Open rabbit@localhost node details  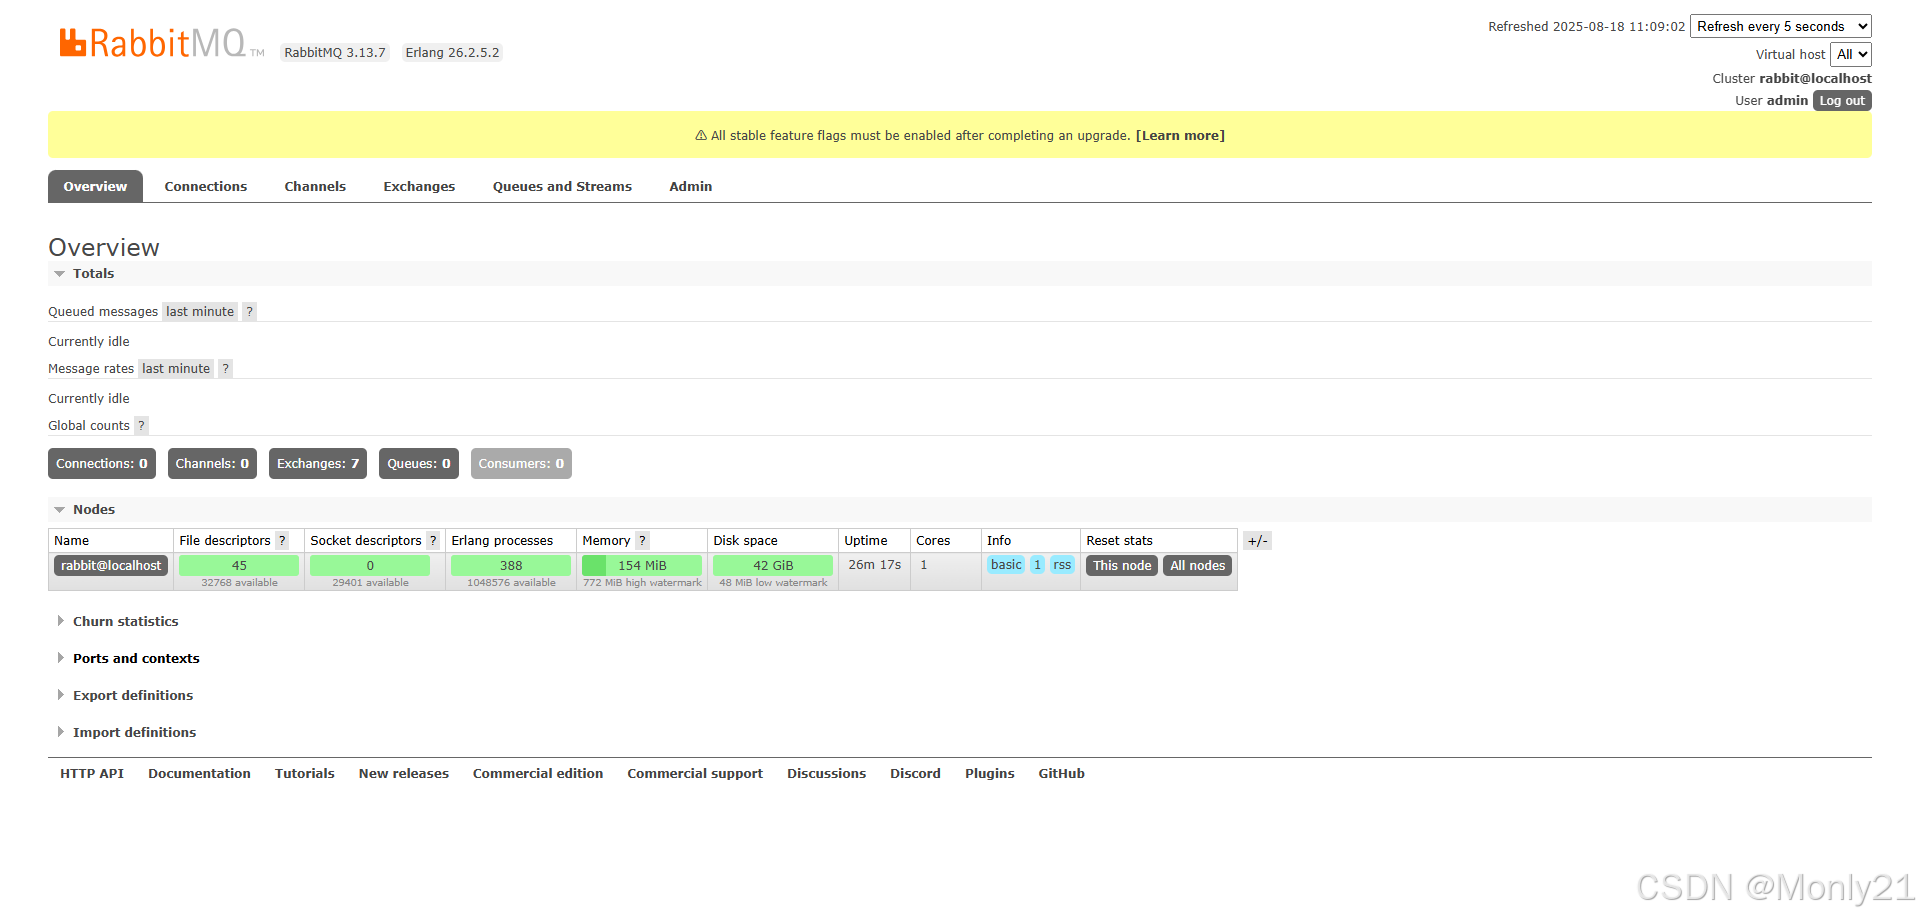(111, 566)
